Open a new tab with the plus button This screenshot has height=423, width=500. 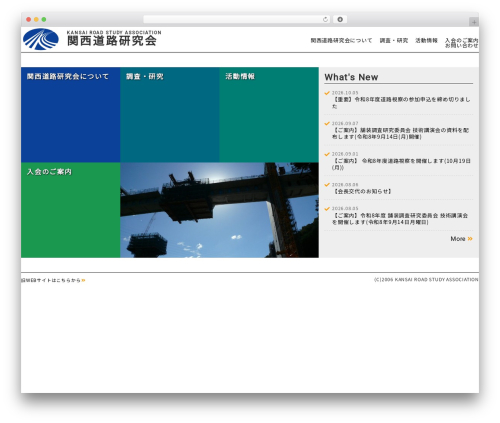(x=474, y=22)
